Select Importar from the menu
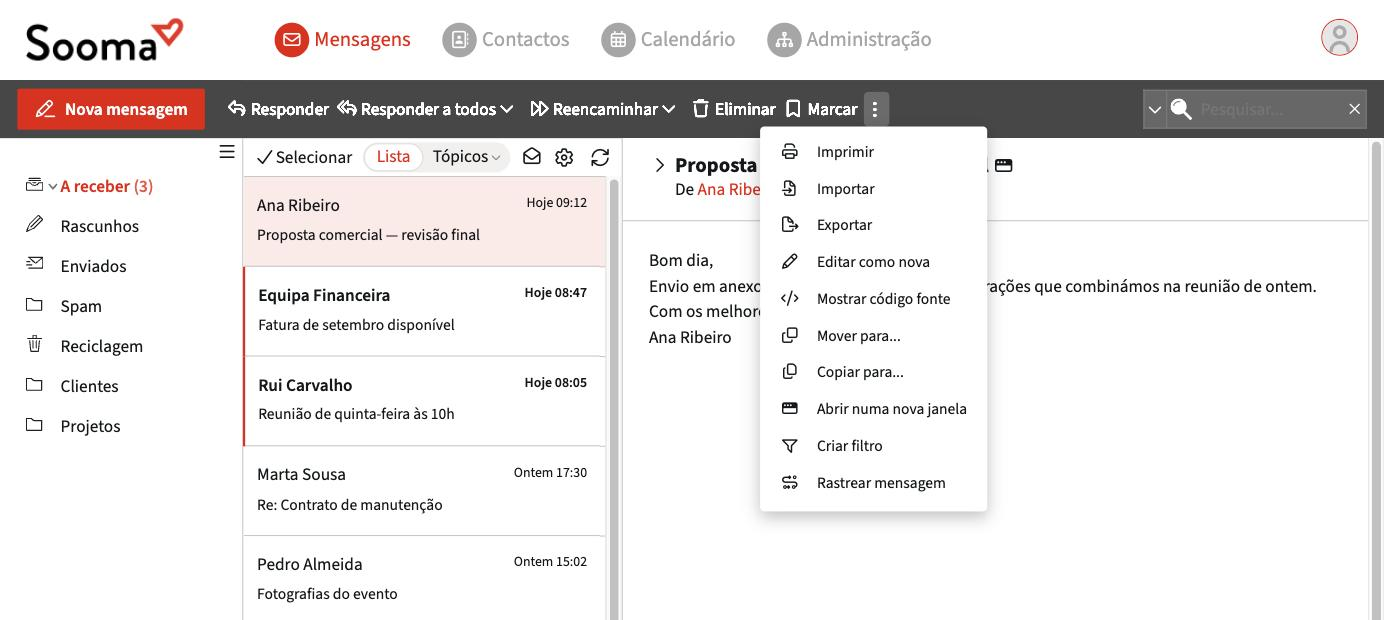Image resolution: width=1384 pixels, height=620 pixels. coord(873,189)
